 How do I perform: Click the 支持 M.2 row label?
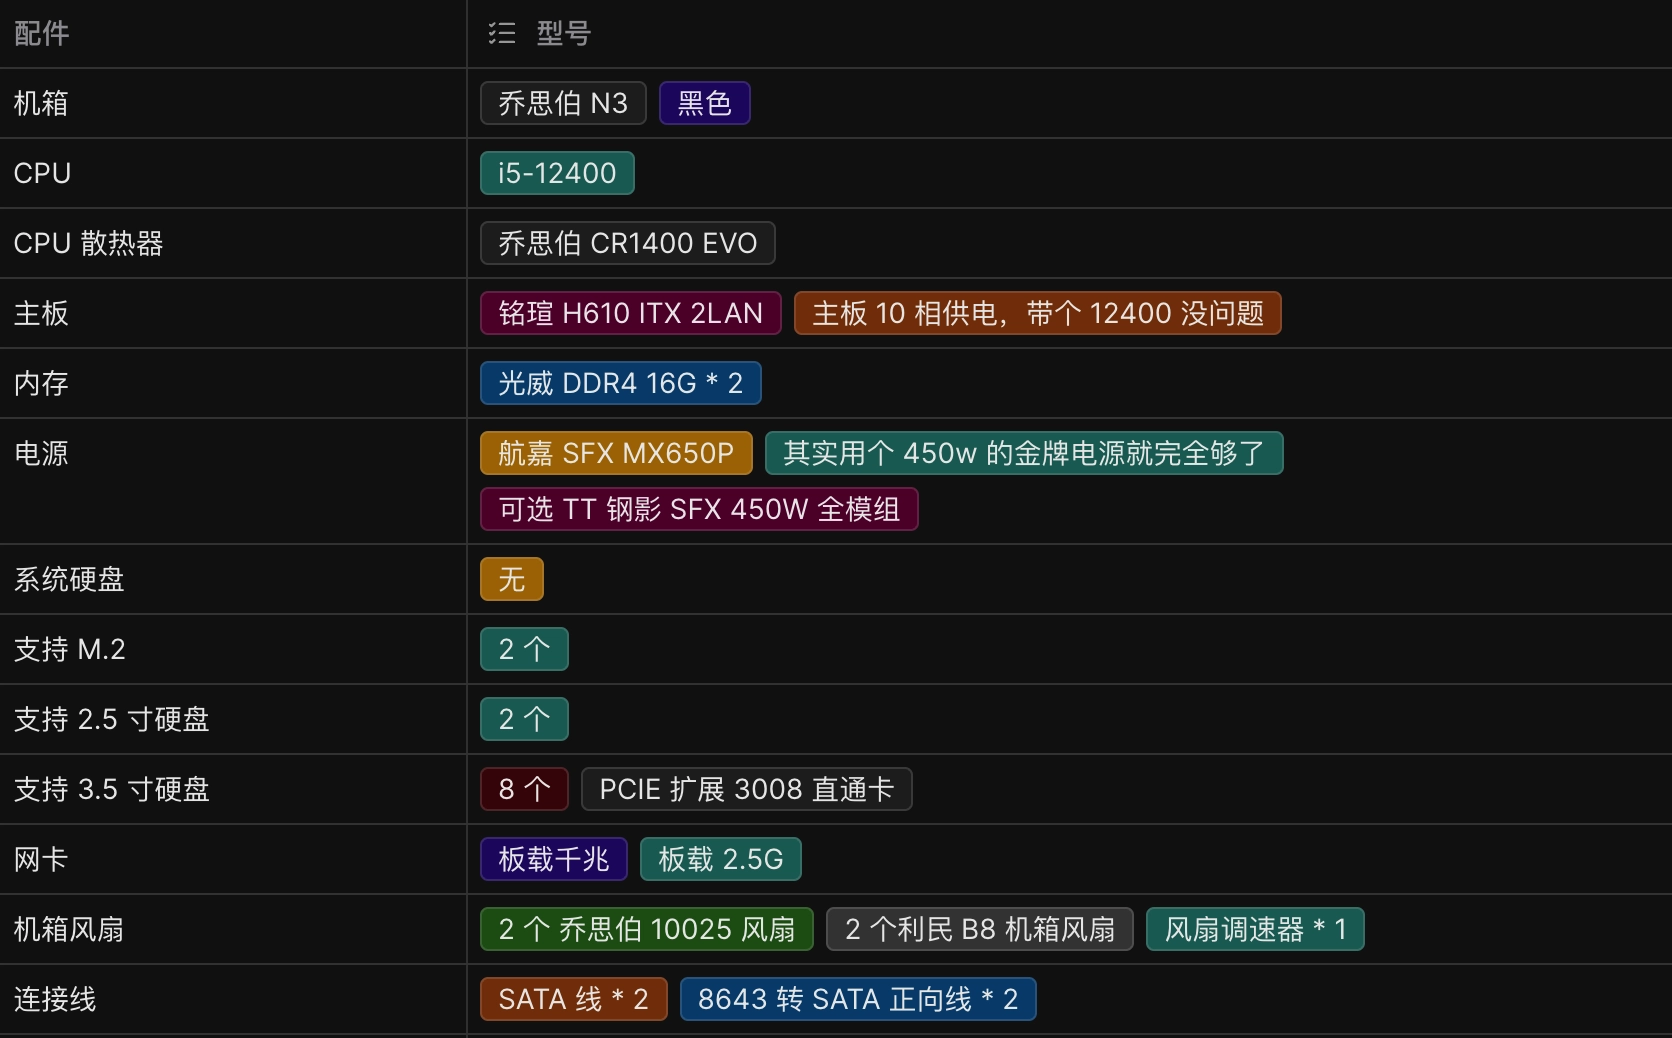pos(70,649)
